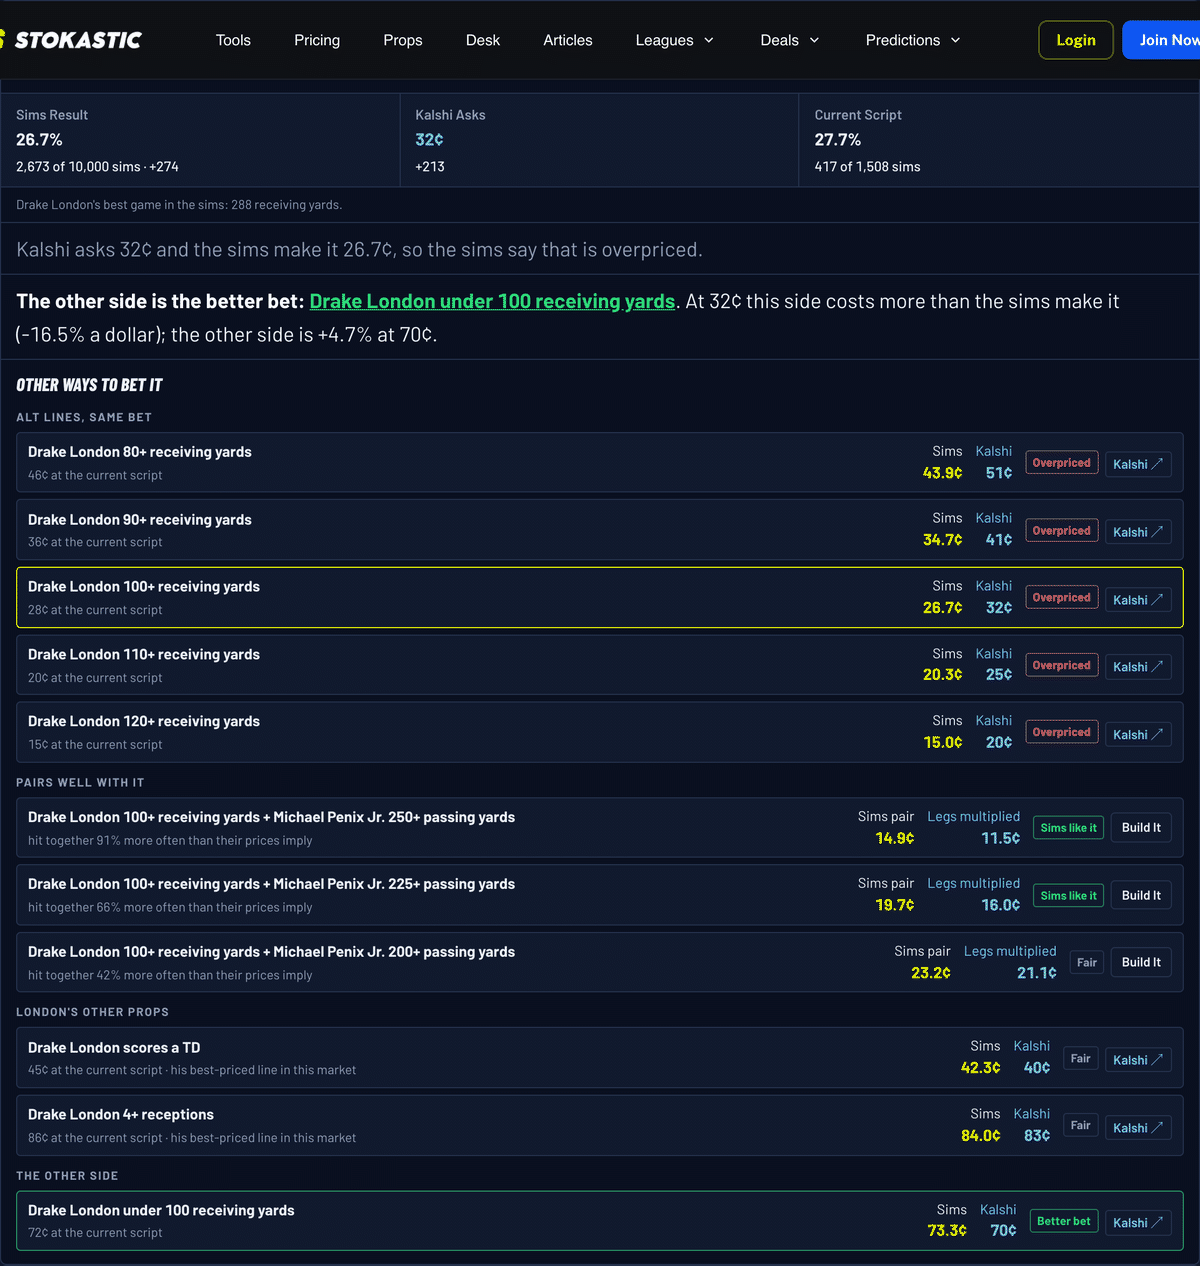The image size is (1200, 1266).
Task: Click Build It for Penix 250+ passing pair
Action: [1141, 828]
